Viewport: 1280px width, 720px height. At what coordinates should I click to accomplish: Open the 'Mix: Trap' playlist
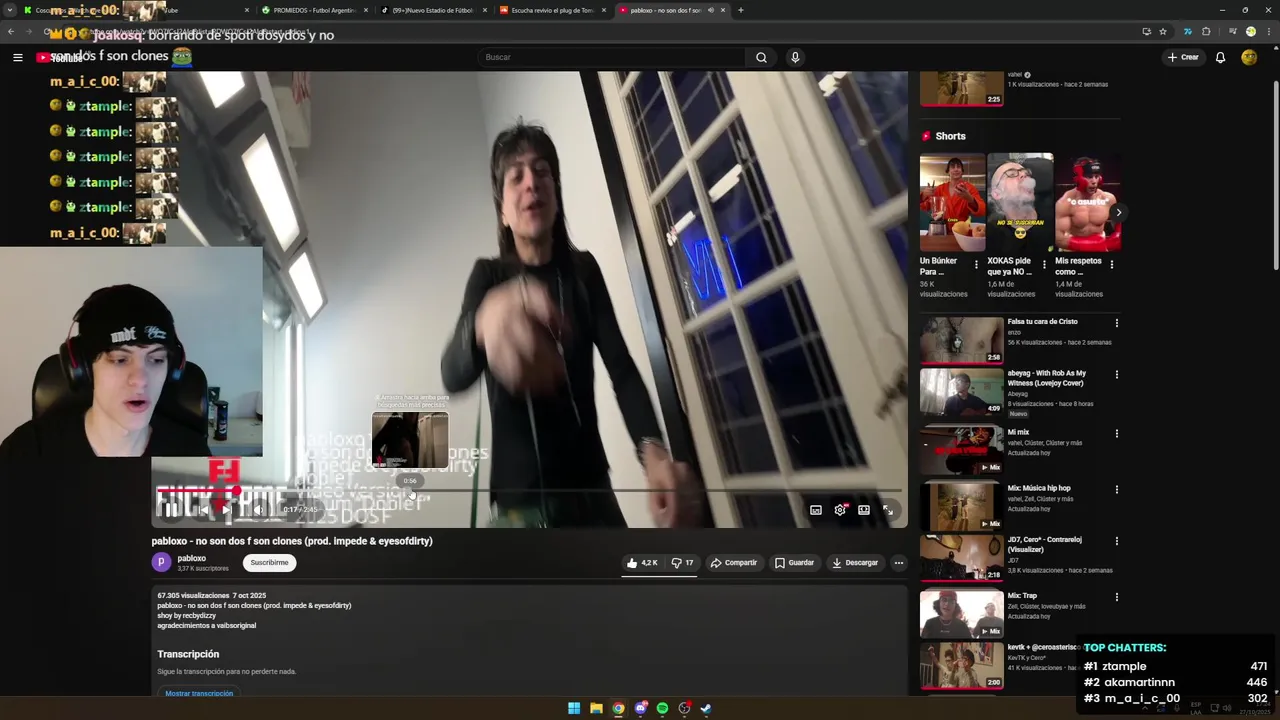pos(961,613)
